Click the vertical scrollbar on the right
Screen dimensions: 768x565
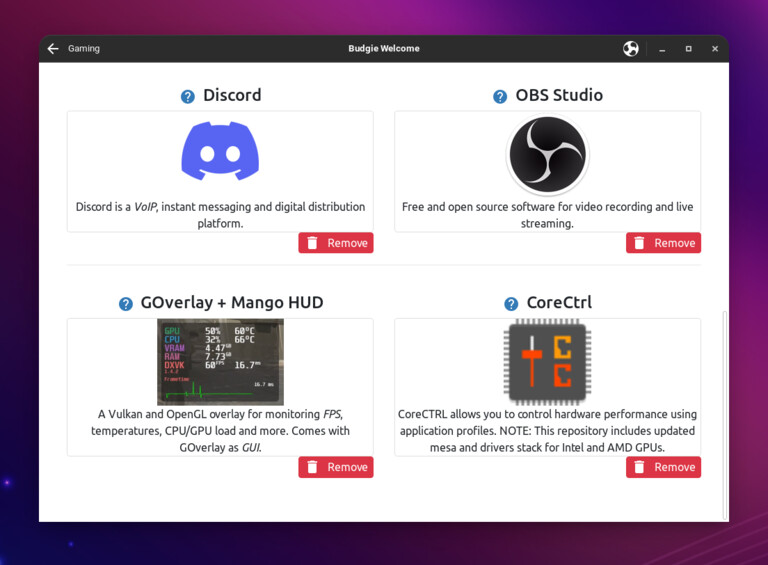coord(724,414)
